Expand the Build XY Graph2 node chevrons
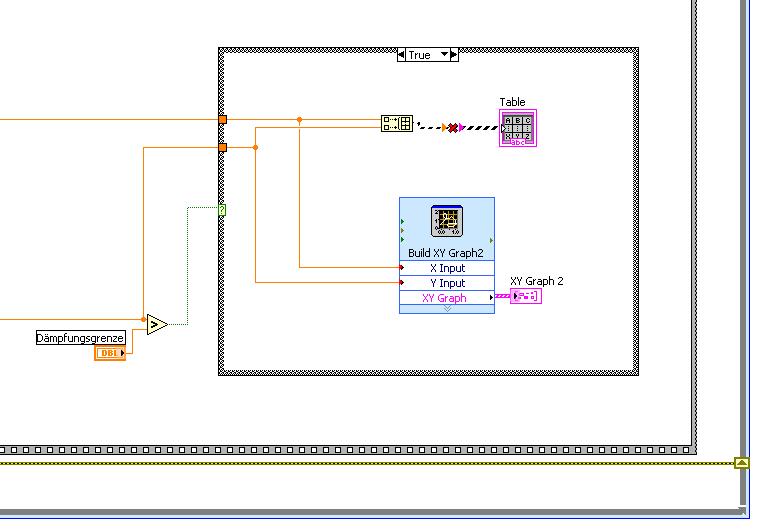Image resolution: width=772 pixels, height=532 pixels. 447,309
